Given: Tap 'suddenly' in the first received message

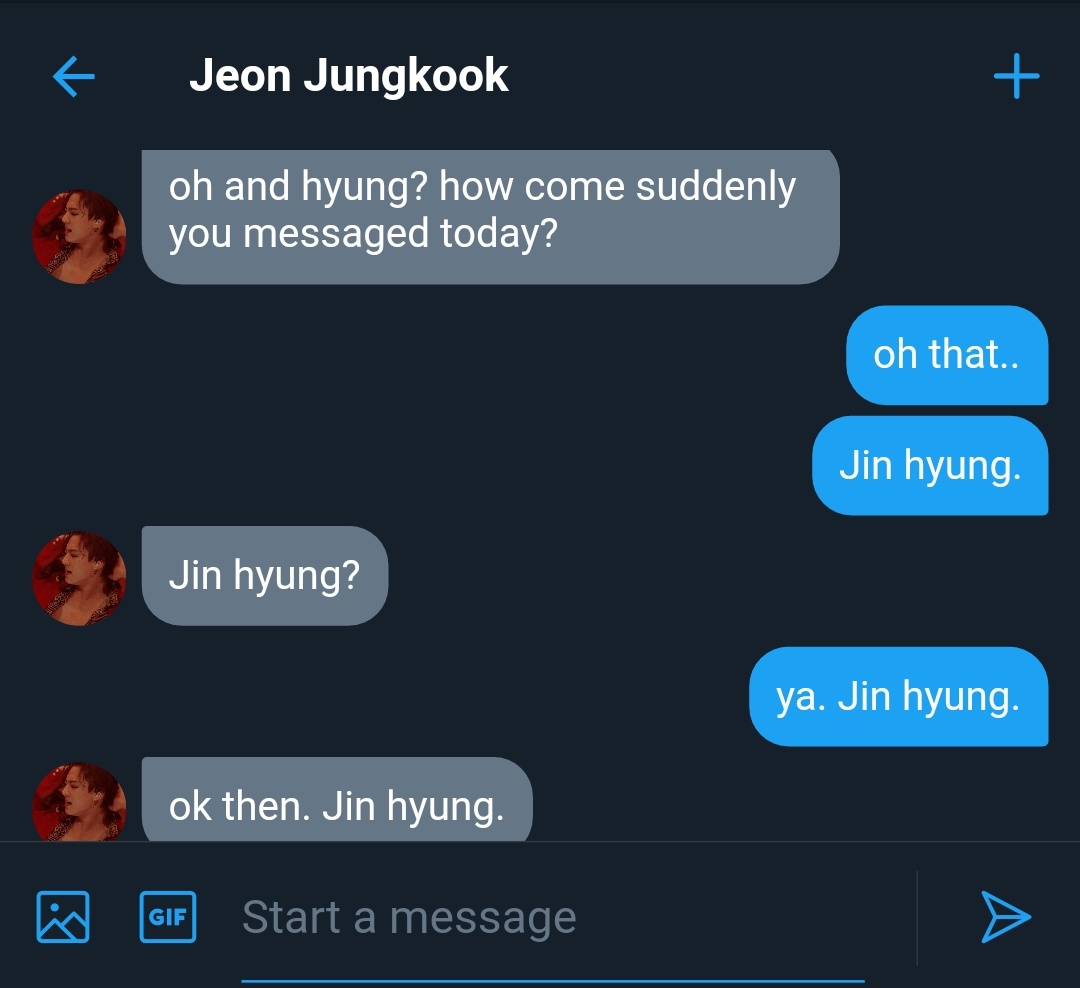Looking at the screenshot, I should click(716, 187).
